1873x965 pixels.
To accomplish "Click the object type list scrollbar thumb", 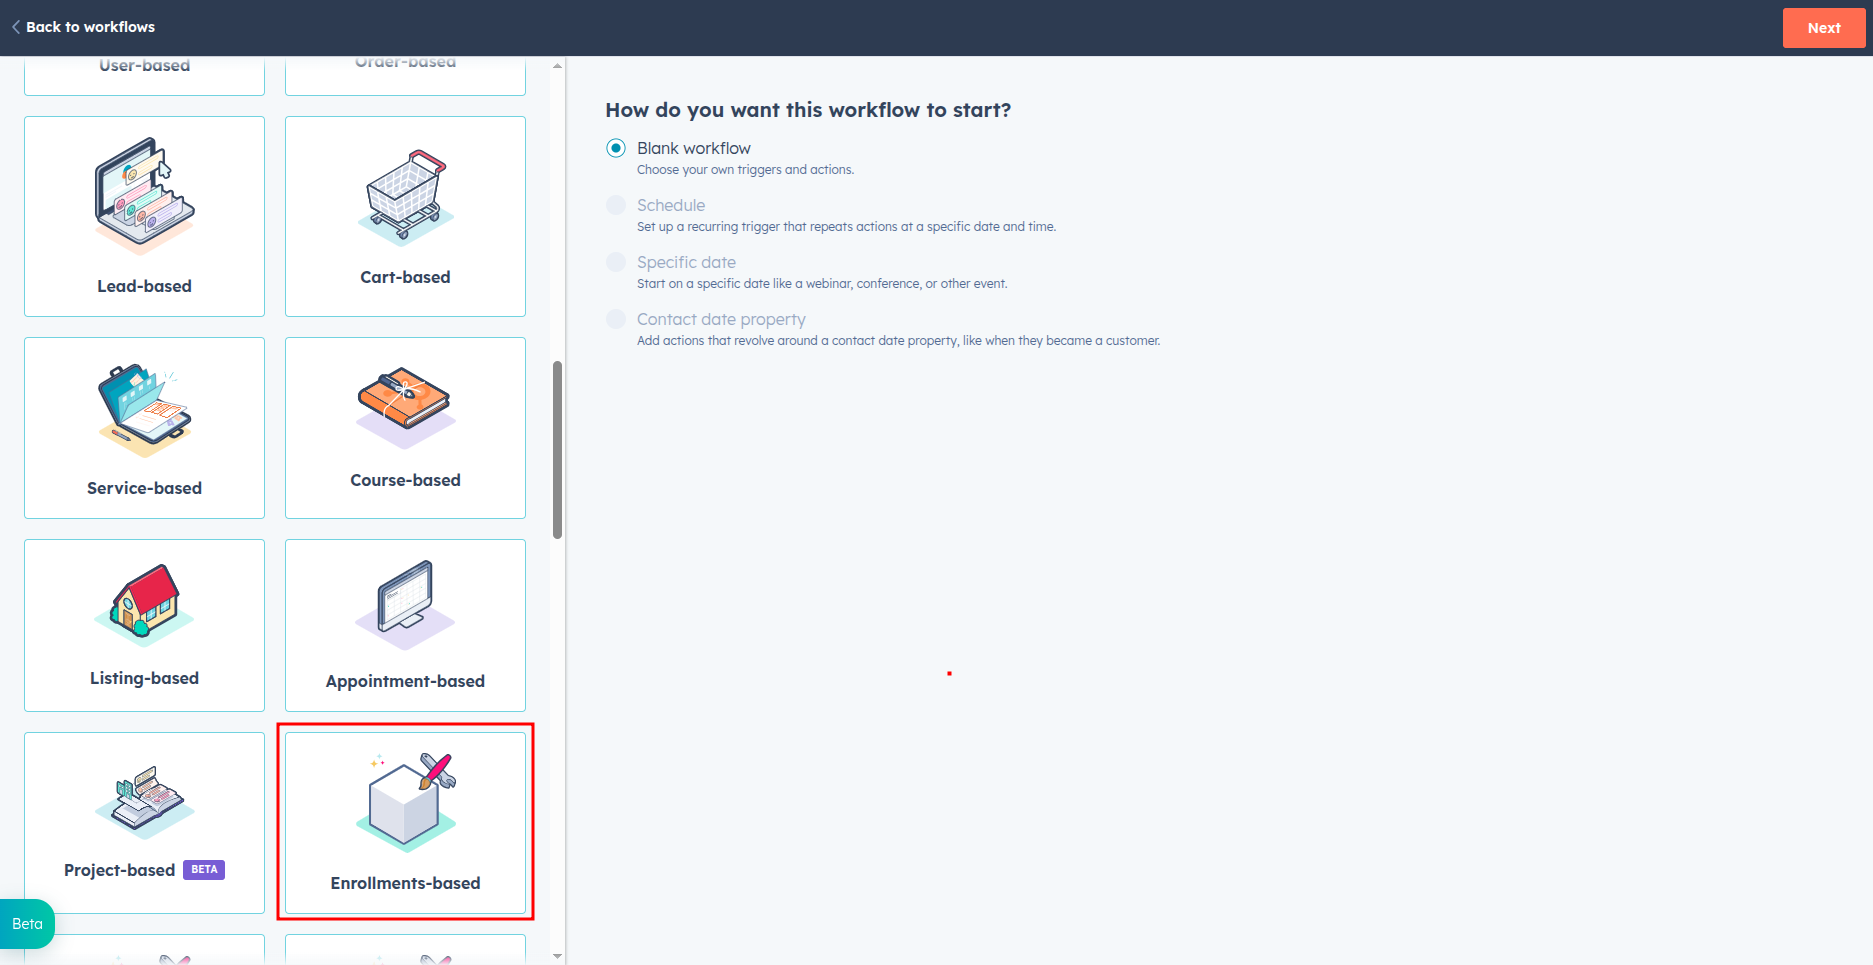I will click(x=557, y=450).
